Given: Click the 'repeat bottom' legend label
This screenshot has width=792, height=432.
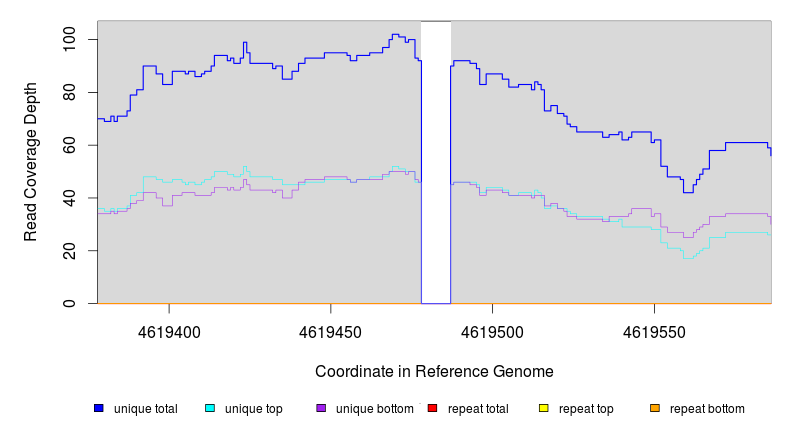Looking at the screenshot, I should (x=707, y=409).
